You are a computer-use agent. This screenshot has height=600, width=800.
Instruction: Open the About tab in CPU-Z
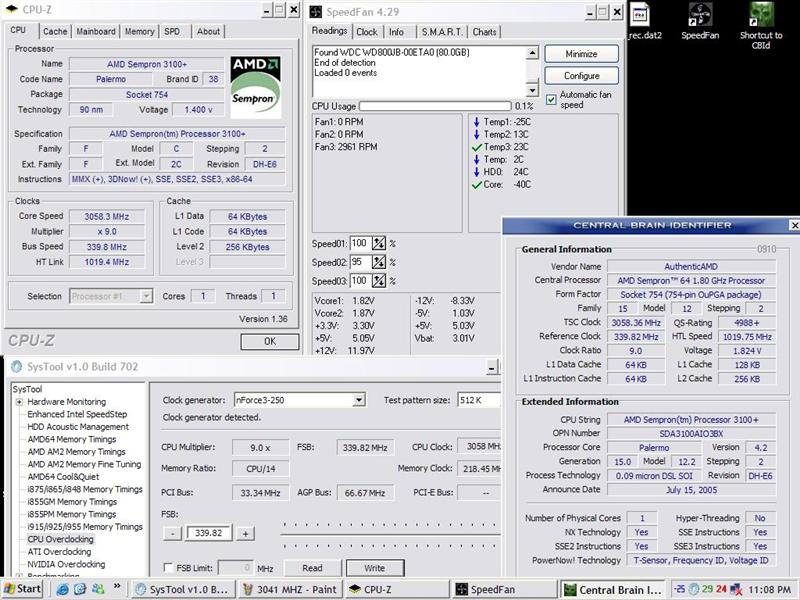[208, 32]
